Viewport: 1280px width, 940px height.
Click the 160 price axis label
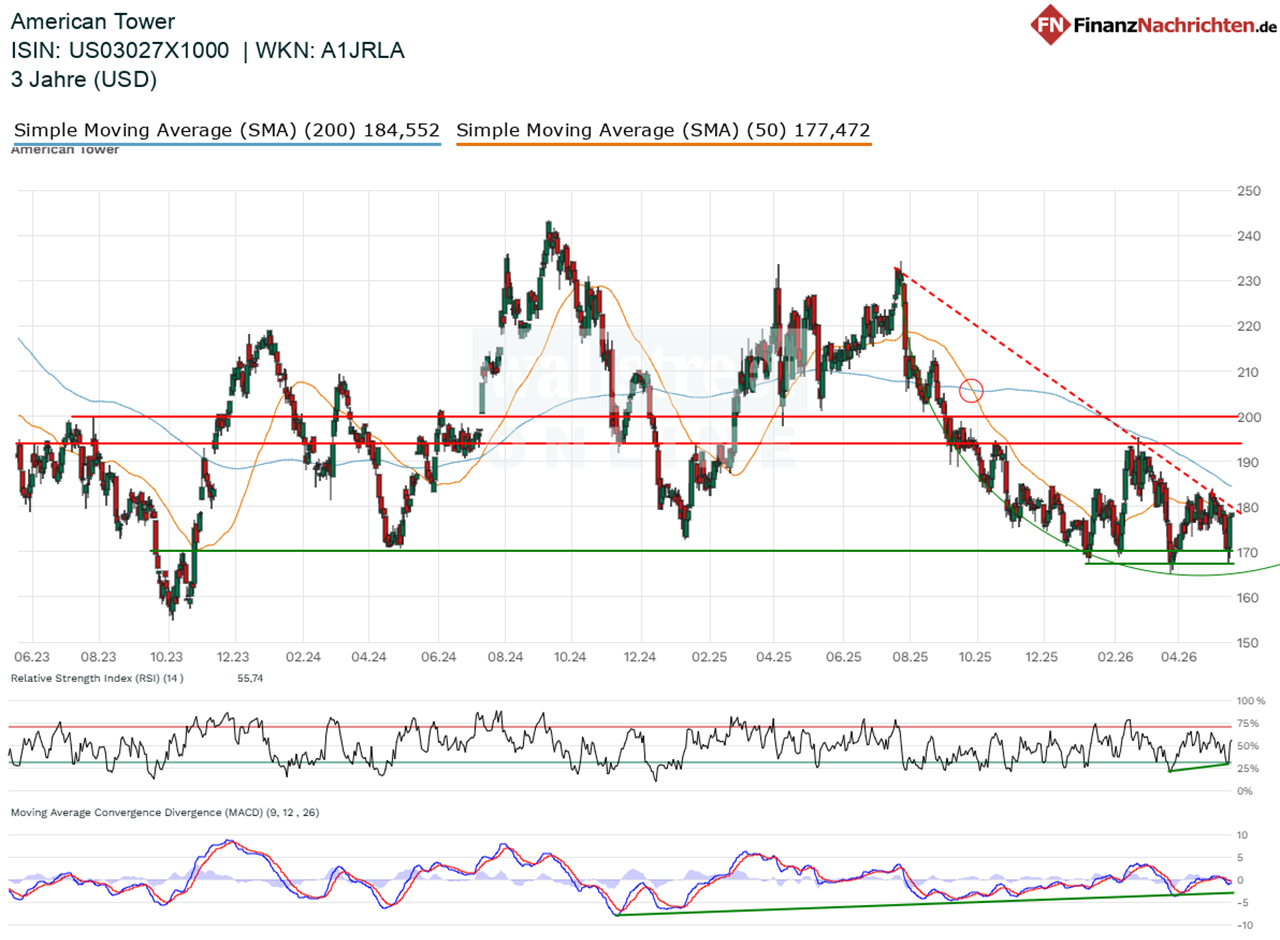(x=1248, y=597)
